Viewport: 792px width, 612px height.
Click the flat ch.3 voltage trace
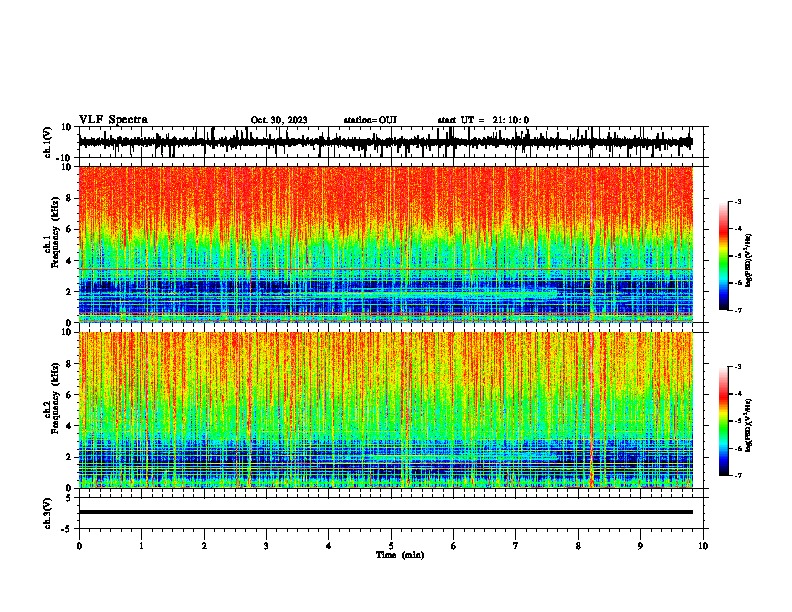385,512
